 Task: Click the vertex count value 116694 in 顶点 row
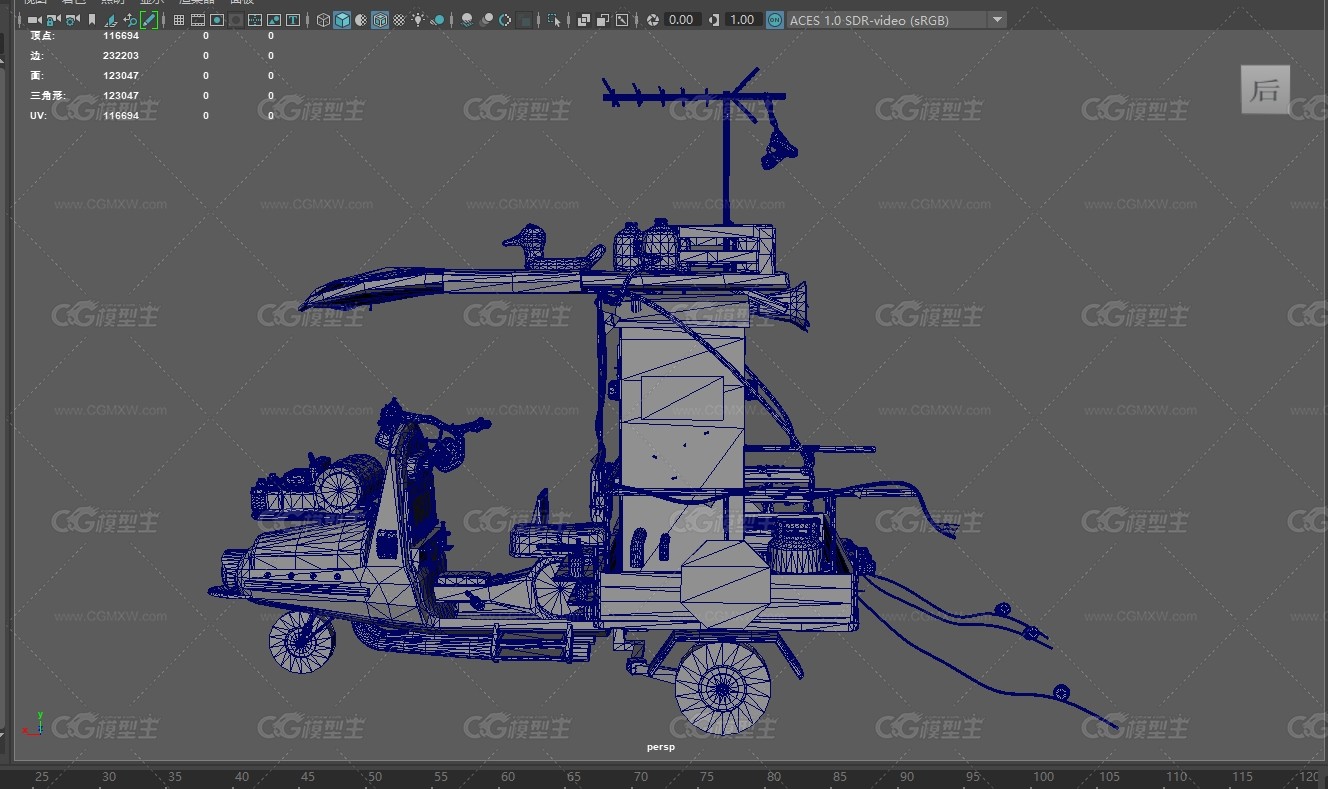(121, 36)
